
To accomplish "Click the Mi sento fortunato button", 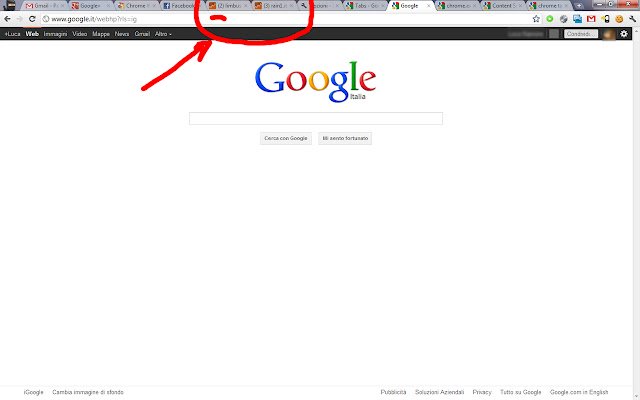I will tap(345, 138).
